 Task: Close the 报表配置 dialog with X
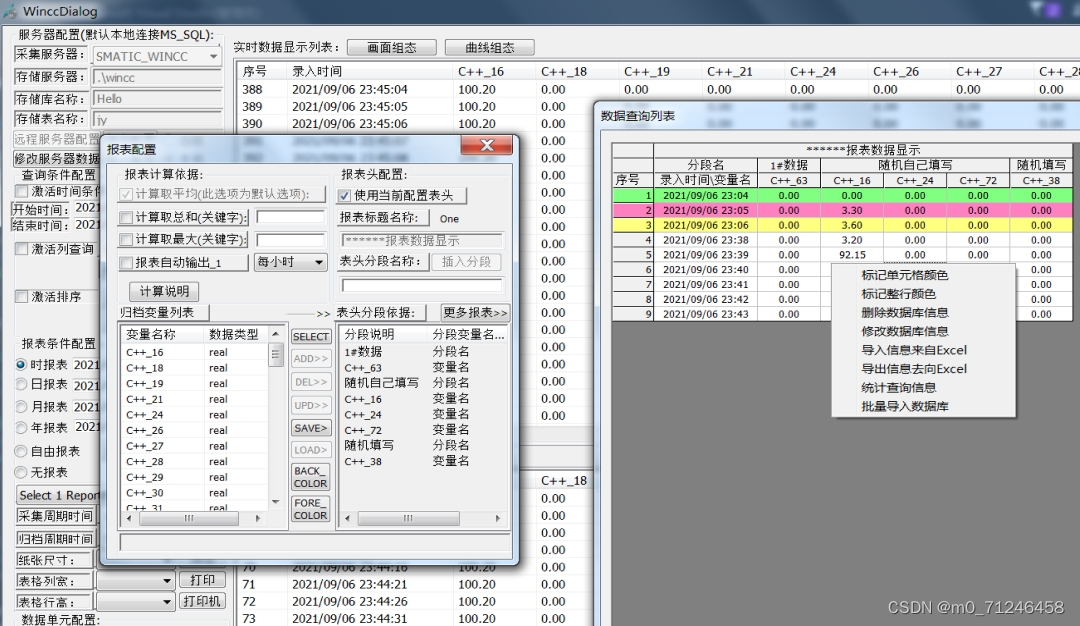[487, 145]
